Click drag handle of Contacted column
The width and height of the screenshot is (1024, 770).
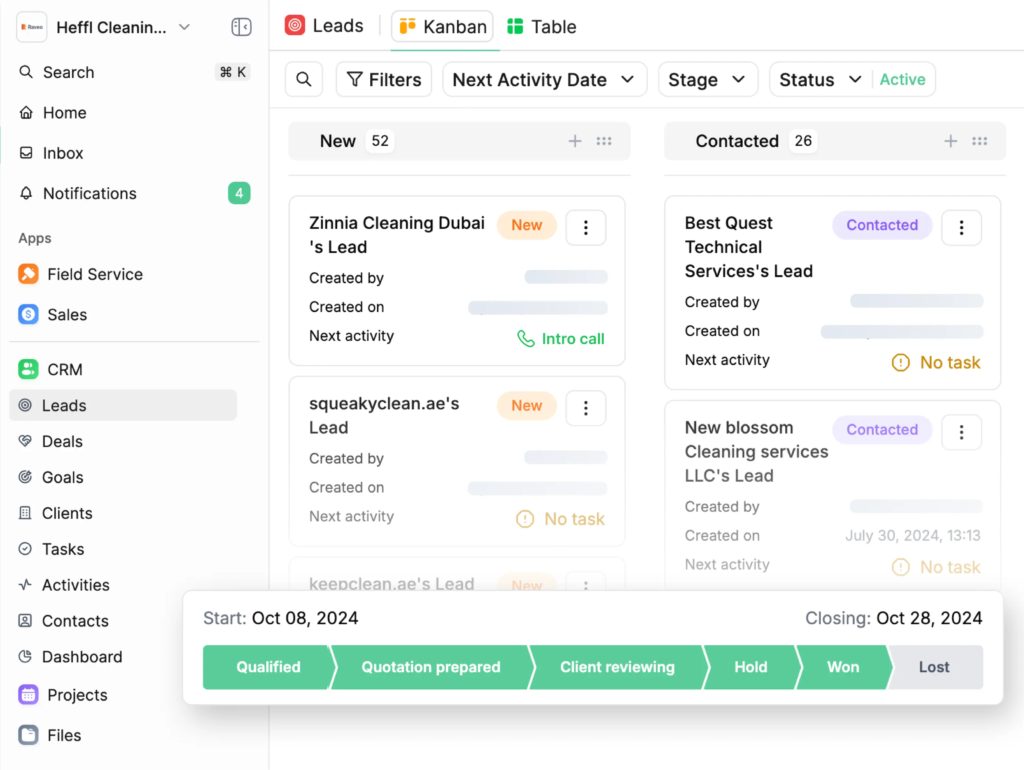[980, 141]
